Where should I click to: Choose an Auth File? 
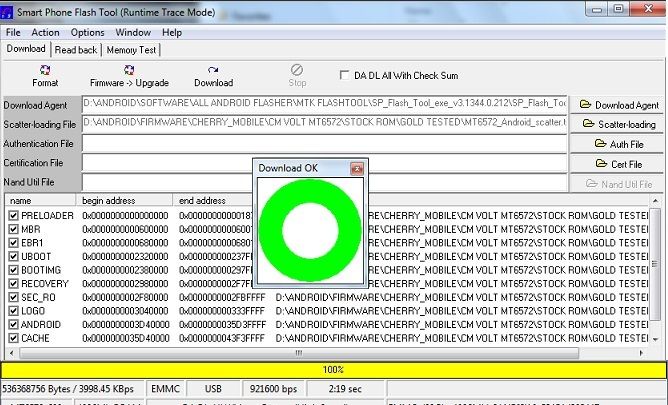click(x=619, y=144)
